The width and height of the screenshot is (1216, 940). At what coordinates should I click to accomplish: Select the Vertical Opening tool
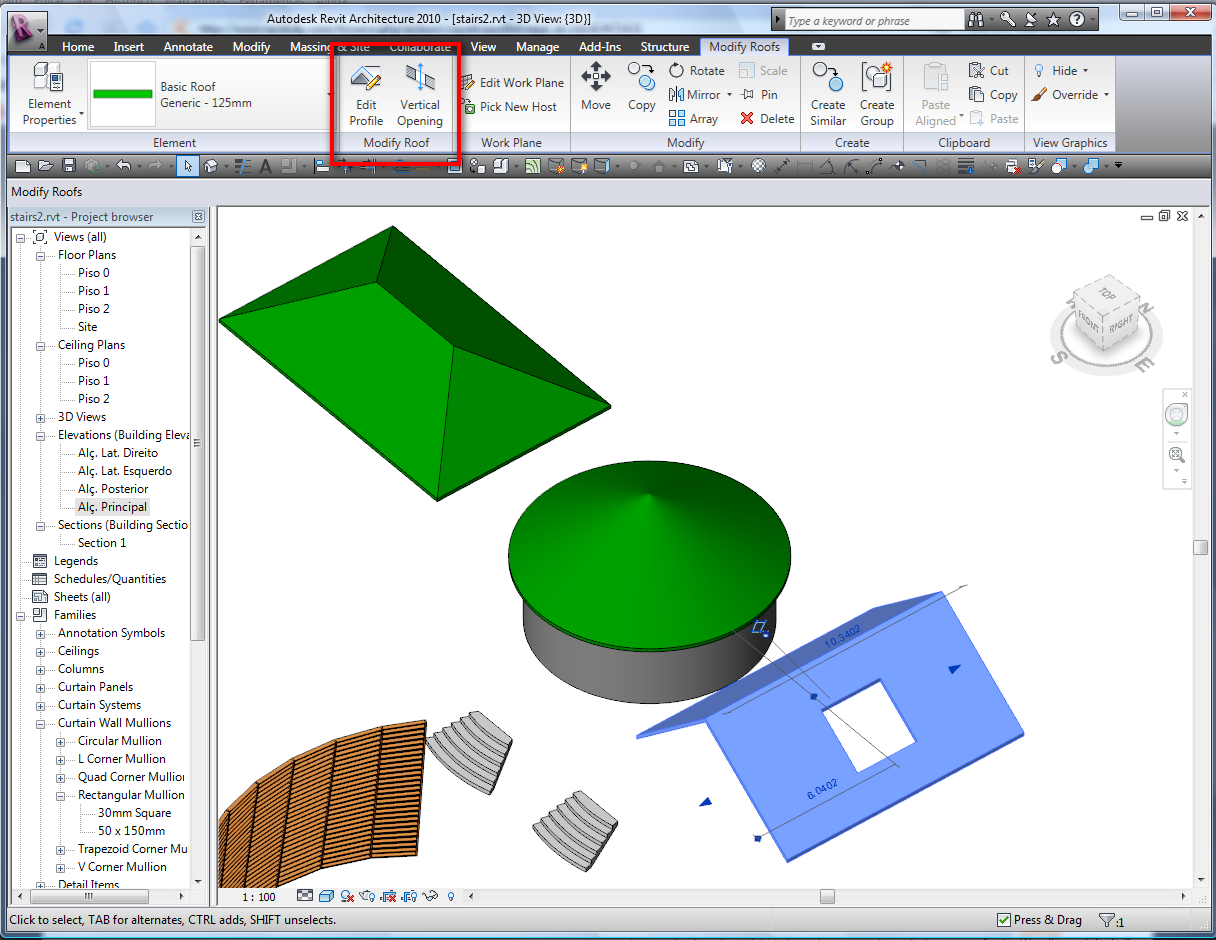coord(419,94)
